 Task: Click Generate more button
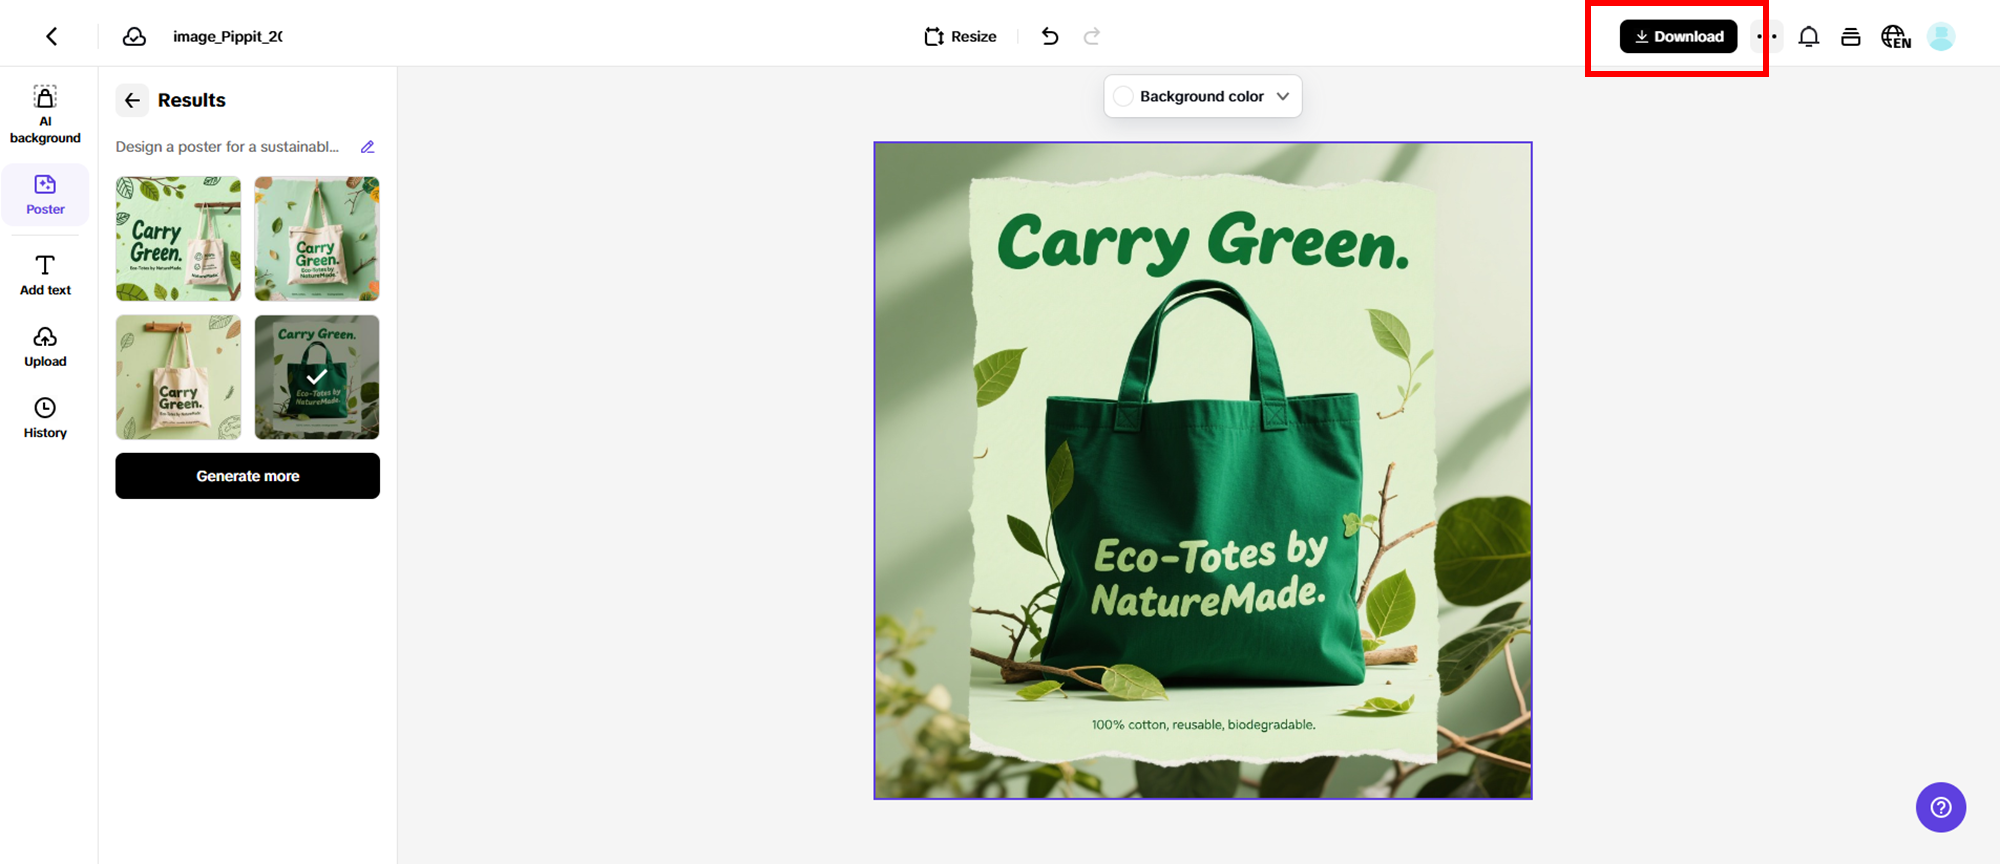[247, 476]
